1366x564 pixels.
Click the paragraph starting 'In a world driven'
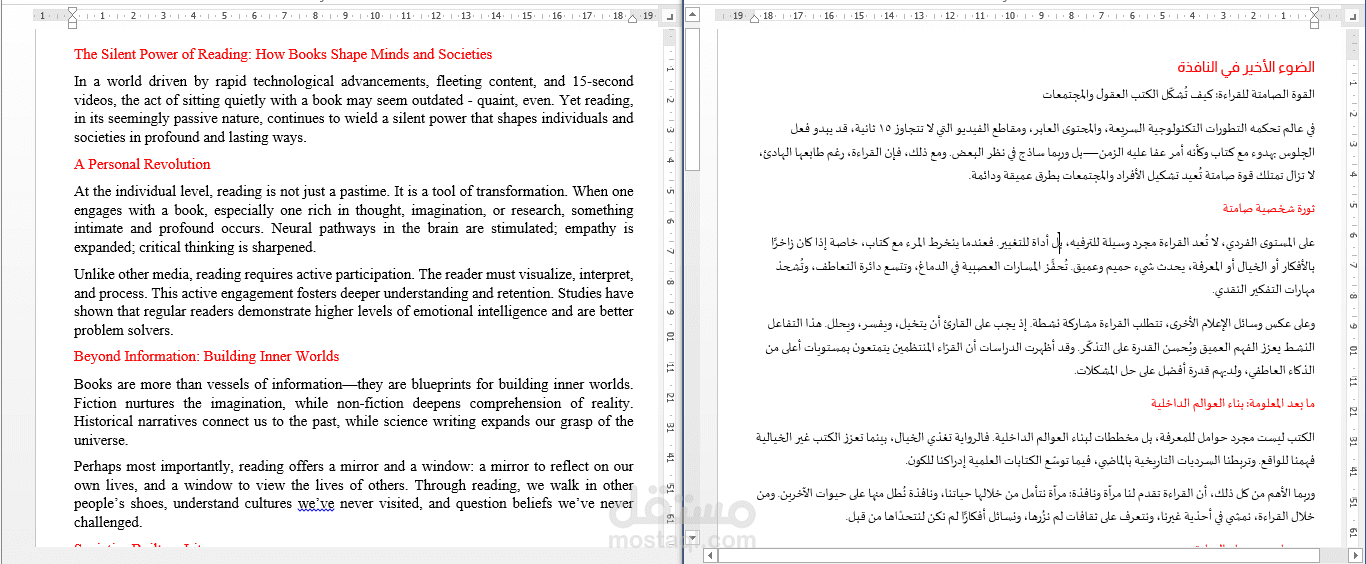tap(354, 110)
